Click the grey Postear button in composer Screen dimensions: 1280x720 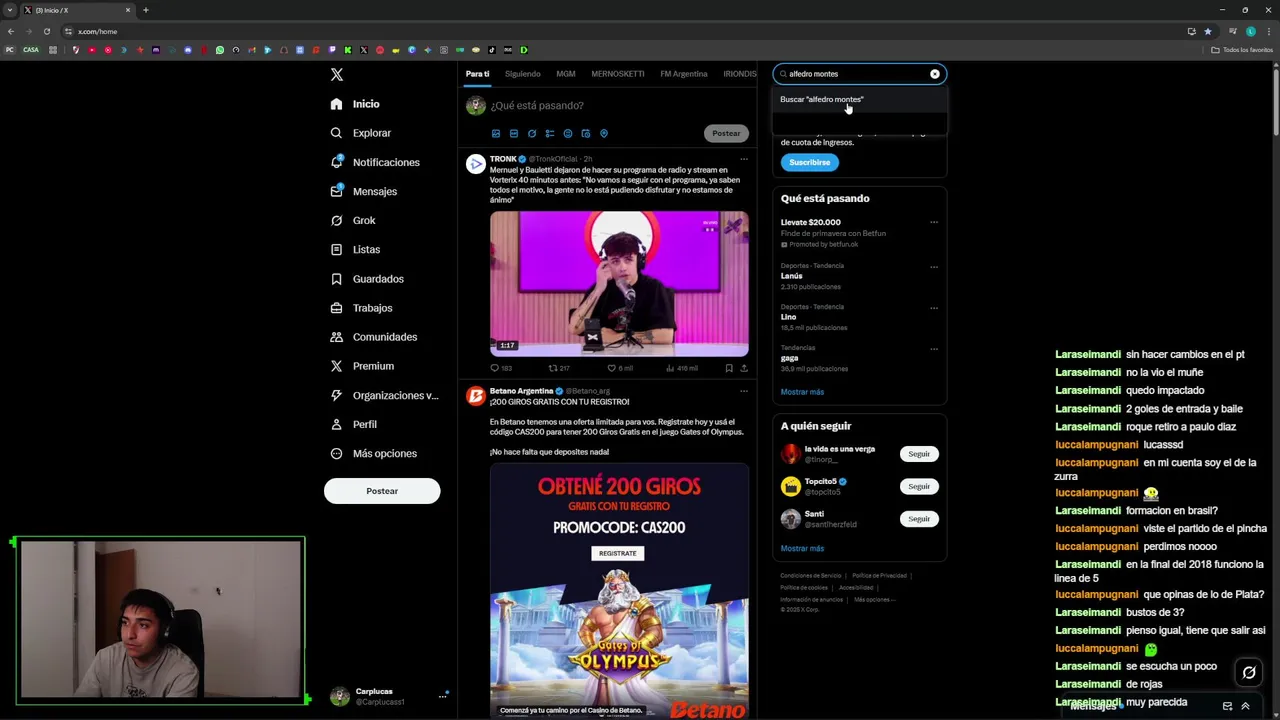click(726, 133)
